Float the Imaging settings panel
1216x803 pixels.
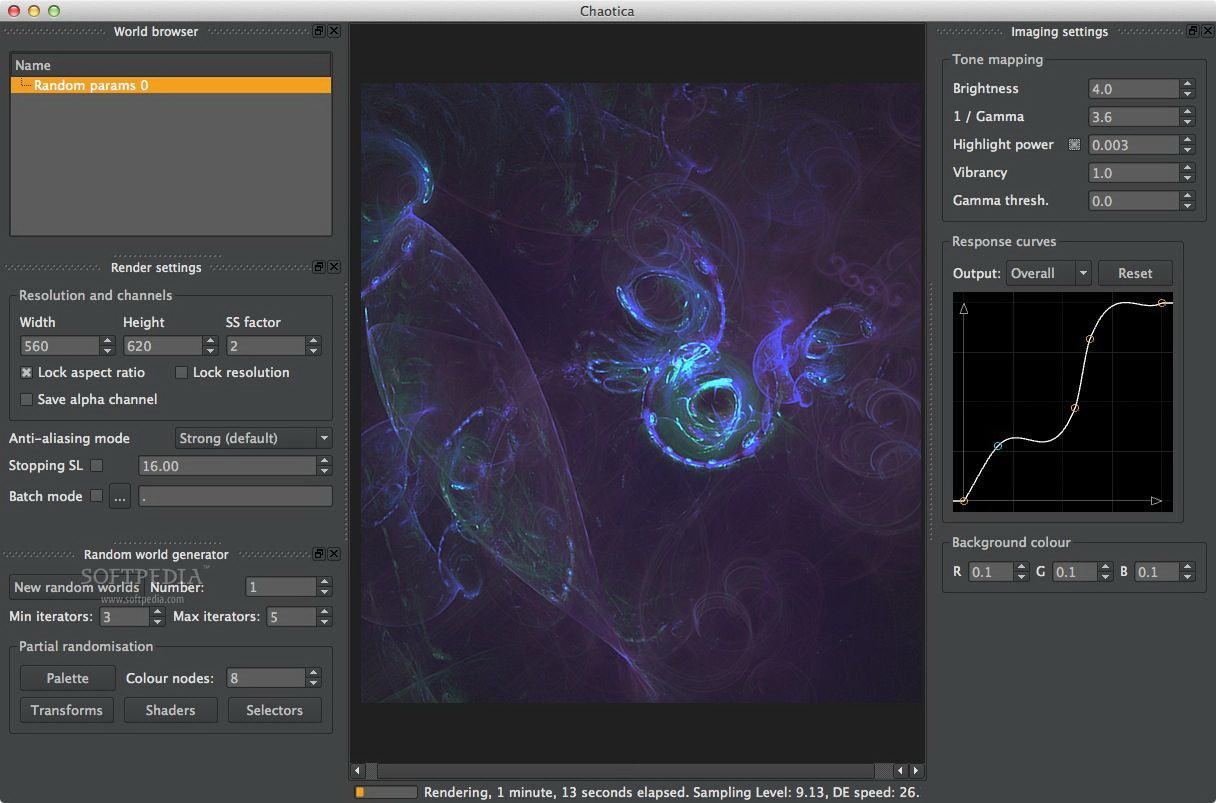pos(1193,31)
